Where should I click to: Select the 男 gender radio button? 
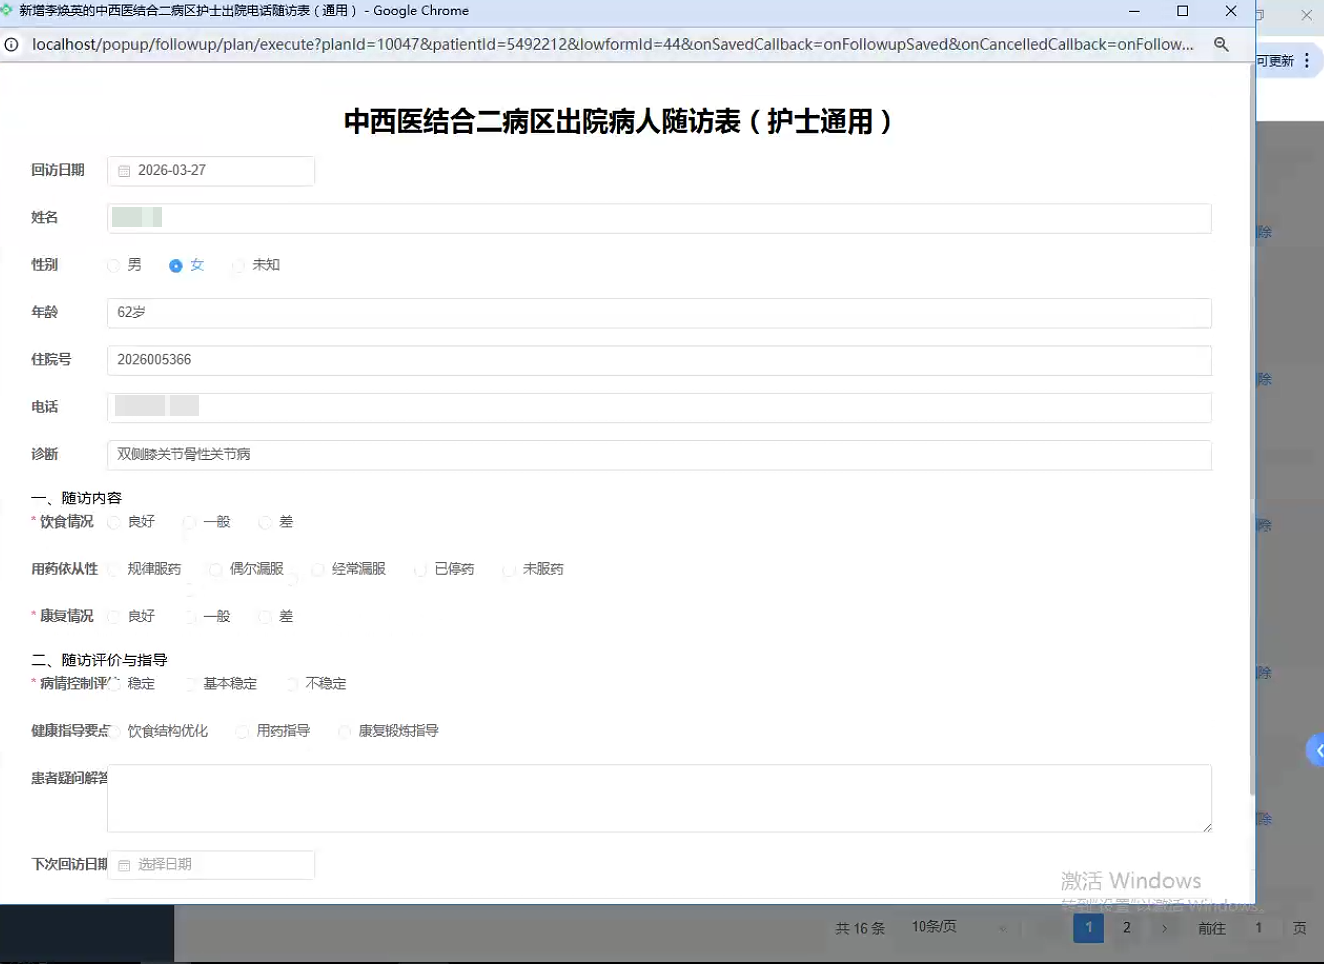[x=113, y=265]
